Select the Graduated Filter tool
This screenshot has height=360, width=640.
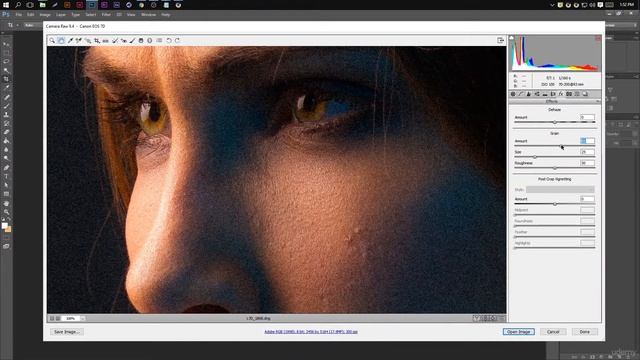point(141,40)
